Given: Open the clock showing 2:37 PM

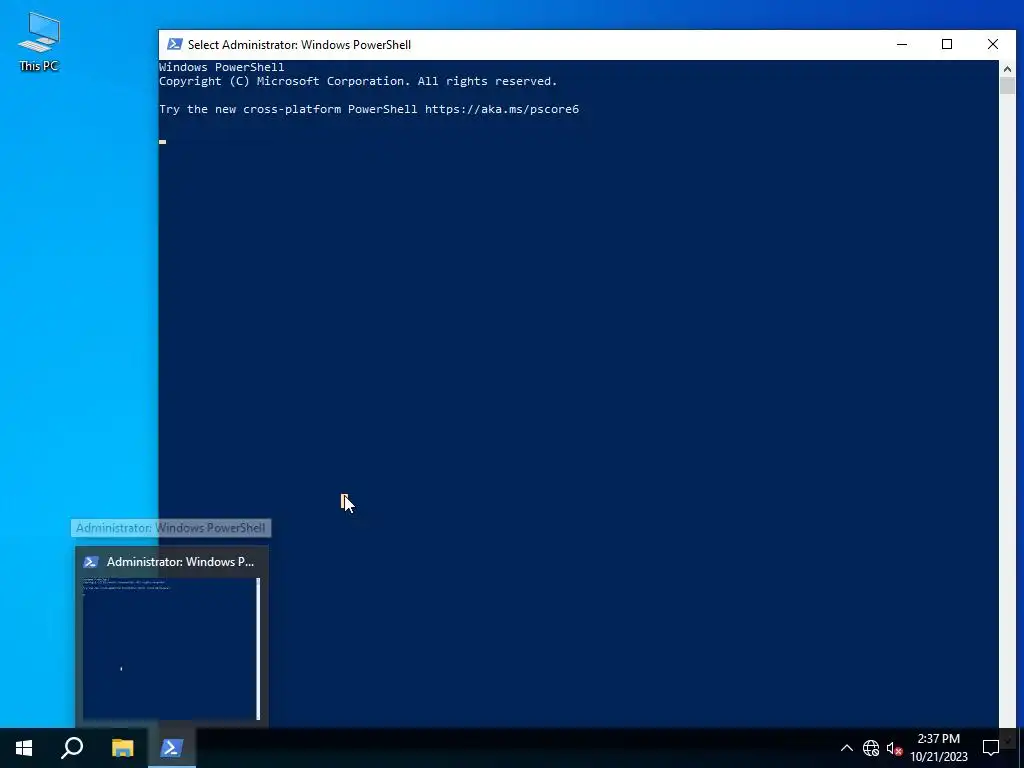Looking at the screenshot, I should coord(938,748).
